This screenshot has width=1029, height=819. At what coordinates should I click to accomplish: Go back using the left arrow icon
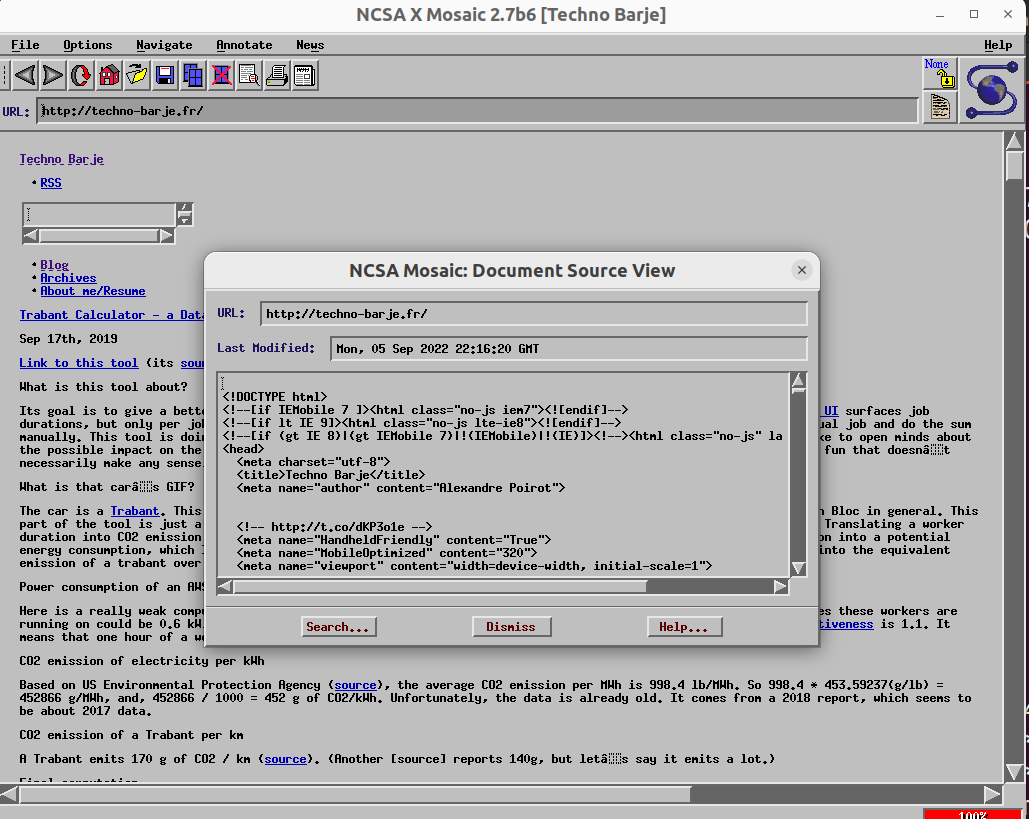tap(25, 75)
